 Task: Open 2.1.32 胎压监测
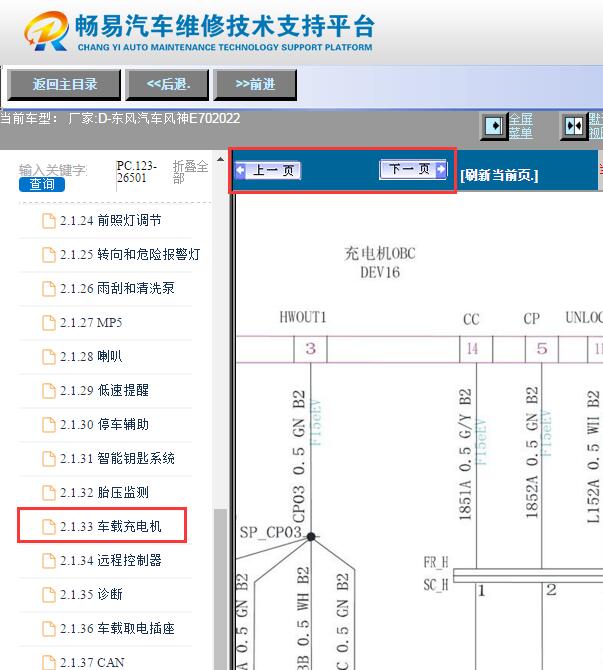coord(104,493)
